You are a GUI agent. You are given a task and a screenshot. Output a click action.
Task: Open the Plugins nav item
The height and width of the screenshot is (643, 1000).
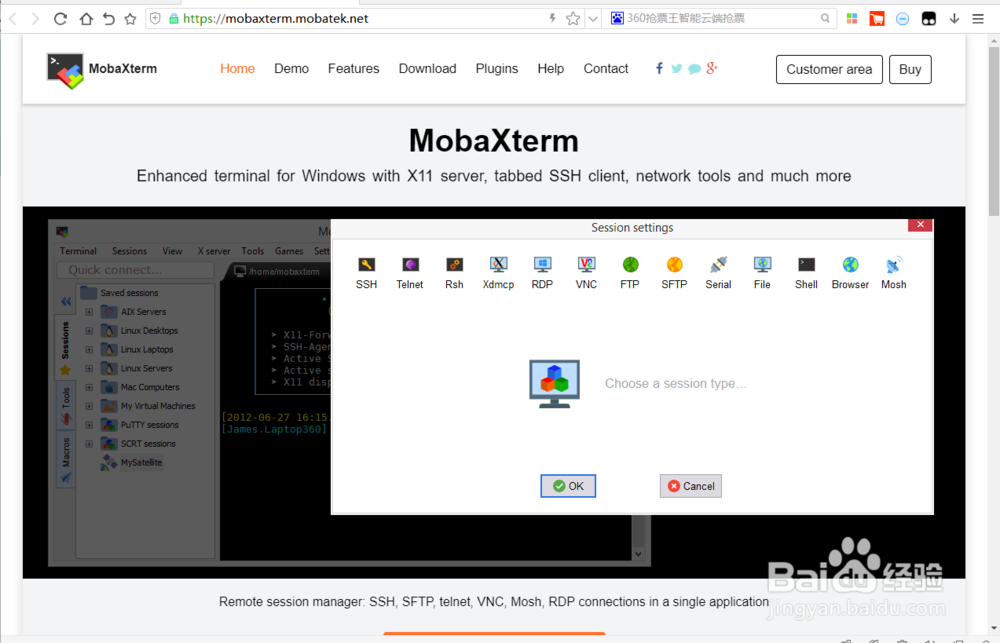[x=497, y=69]
